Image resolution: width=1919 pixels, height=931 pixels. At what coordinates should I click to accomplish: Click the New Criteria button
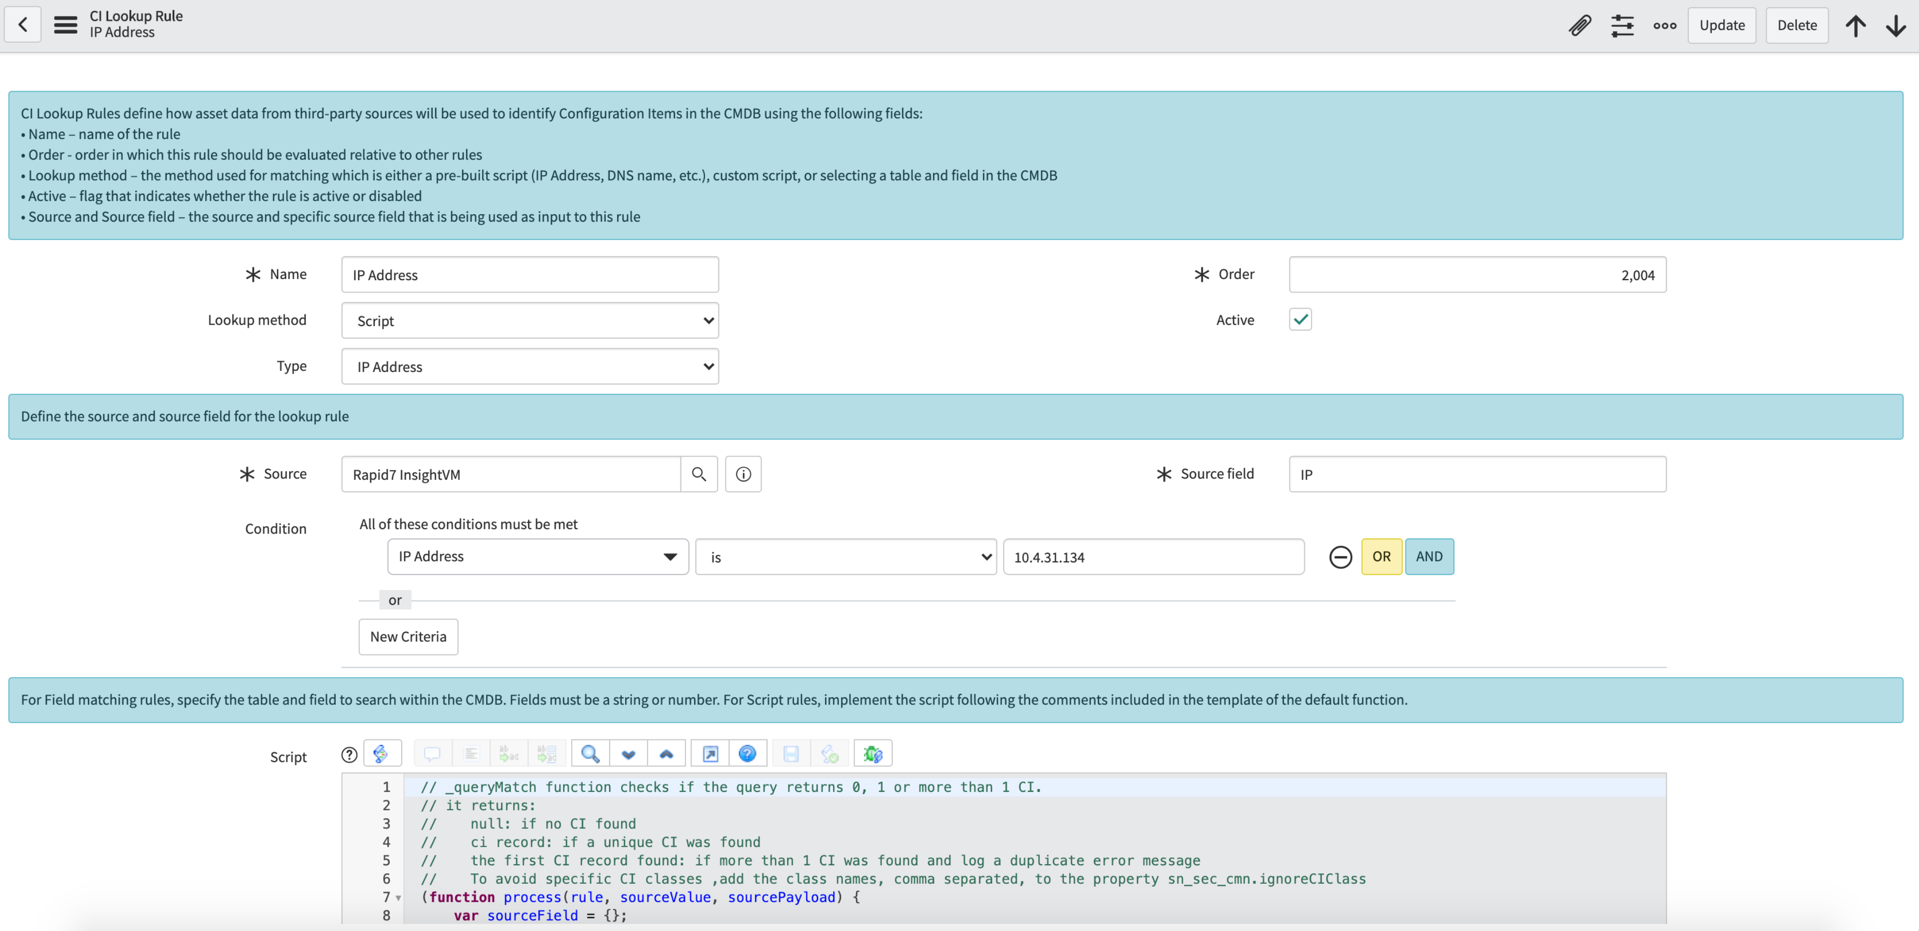[408, 637]
